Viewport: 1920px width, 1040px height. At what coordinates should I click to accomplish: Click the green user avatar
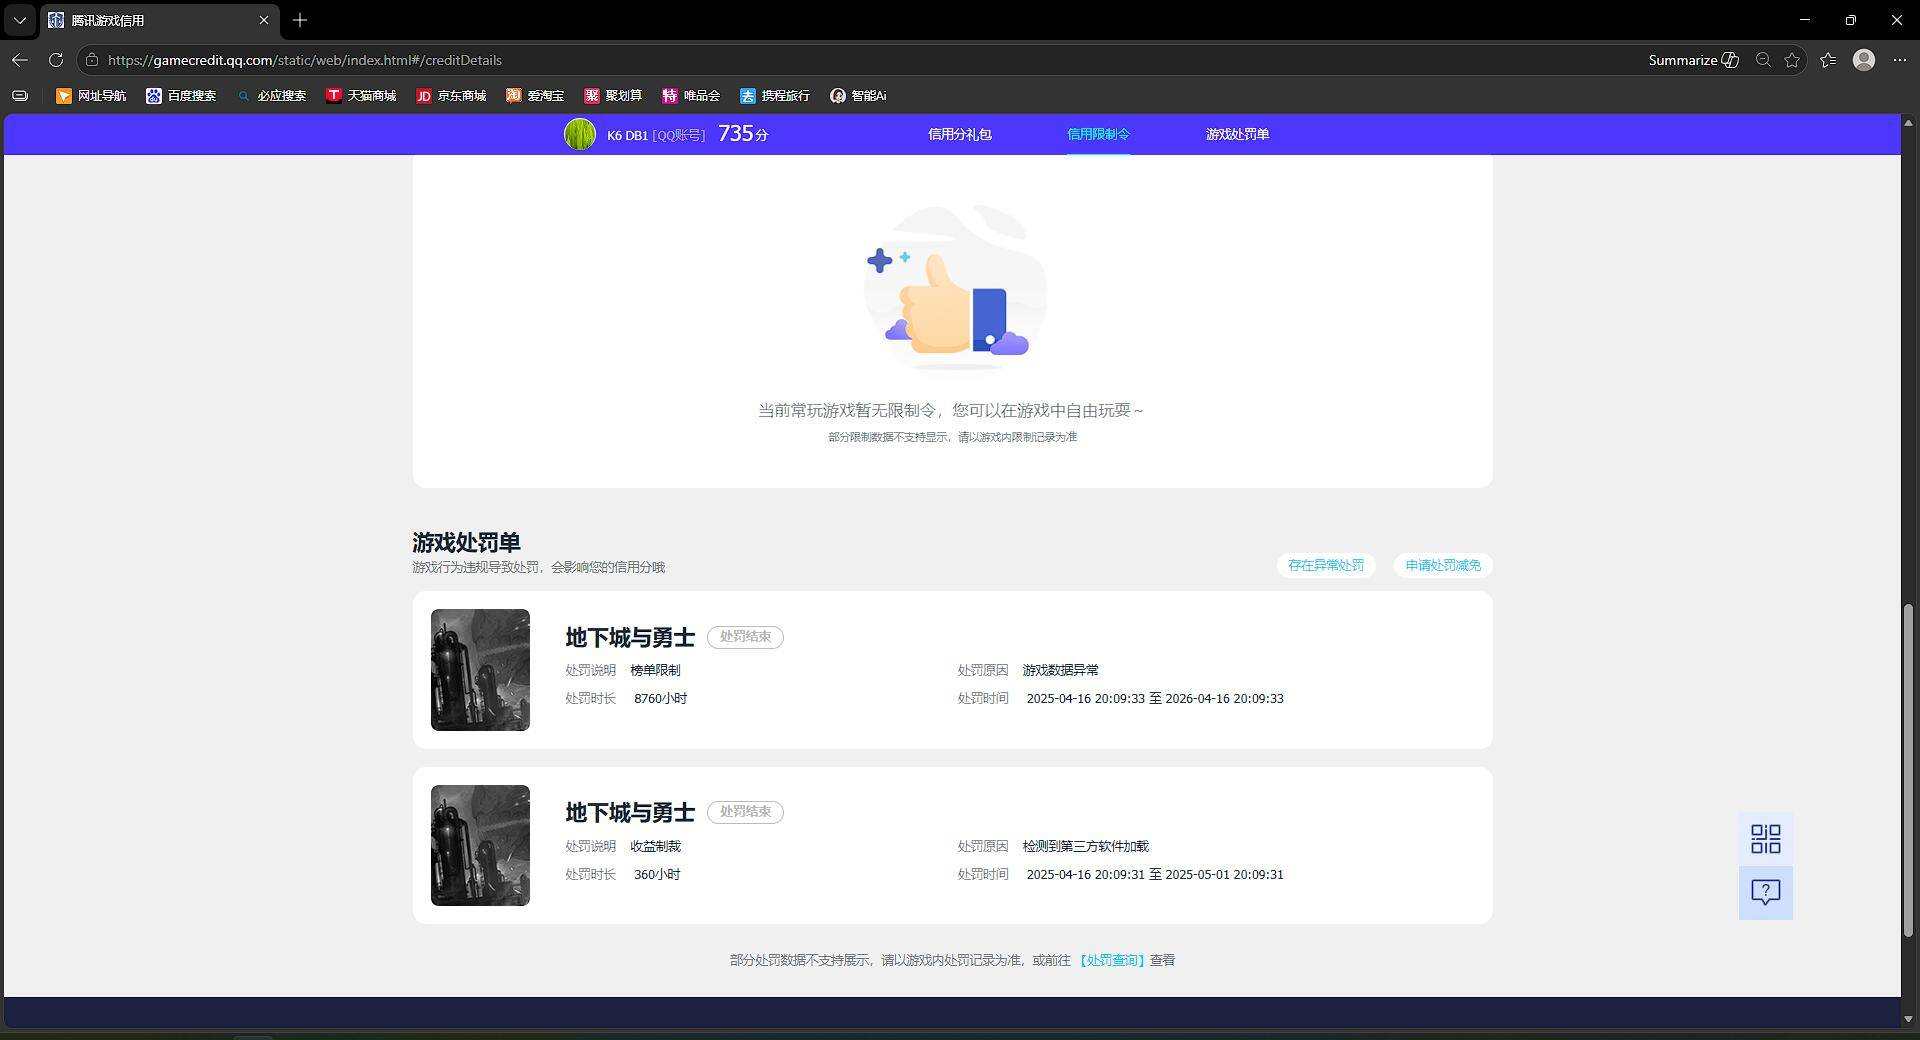pos(580,134)
